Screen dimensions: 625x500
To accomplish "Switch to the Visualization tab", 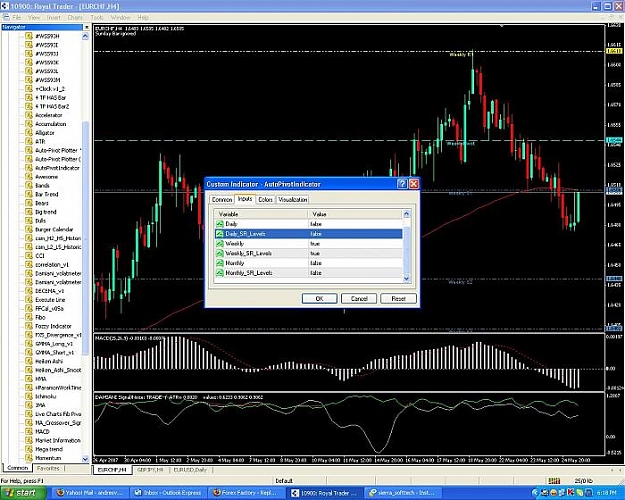I will click(x=293, y=199).
